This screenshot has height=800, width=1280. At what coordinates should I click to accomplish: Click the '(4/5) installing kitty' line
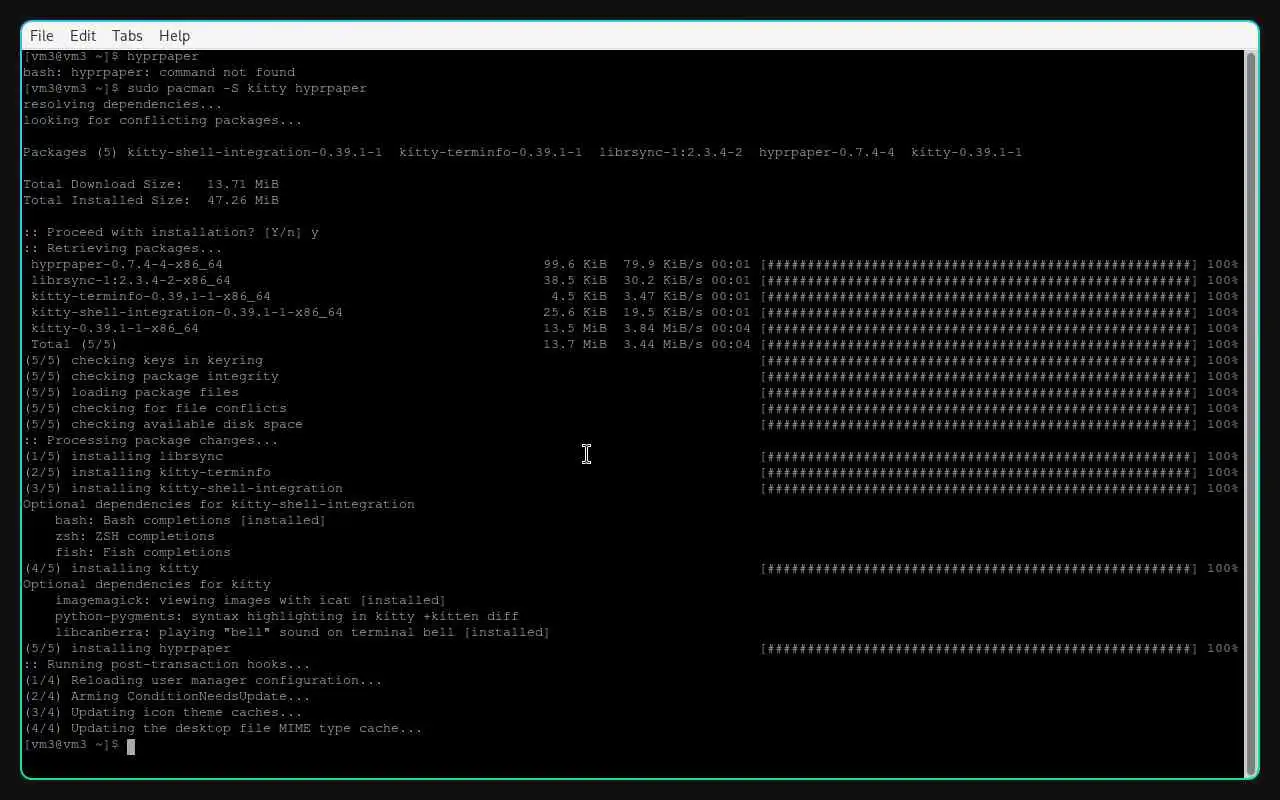631,568
